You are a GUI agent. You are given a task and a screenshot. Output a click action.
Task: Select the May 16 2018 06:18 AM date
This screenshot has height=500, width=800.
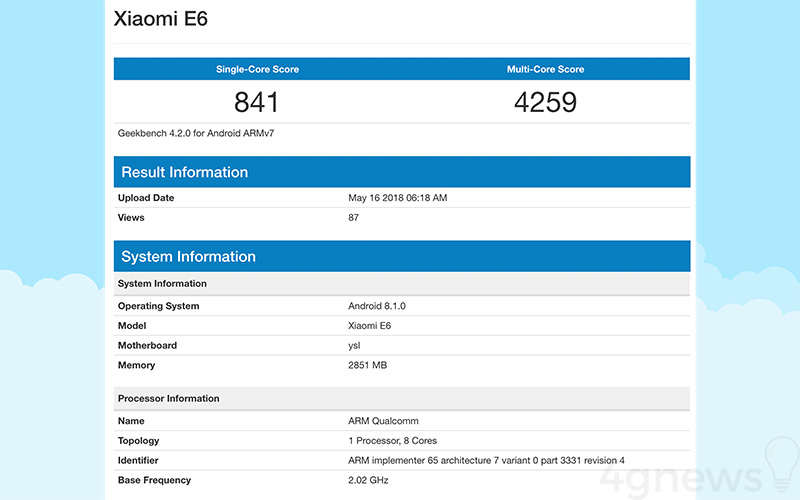(397, 197)
